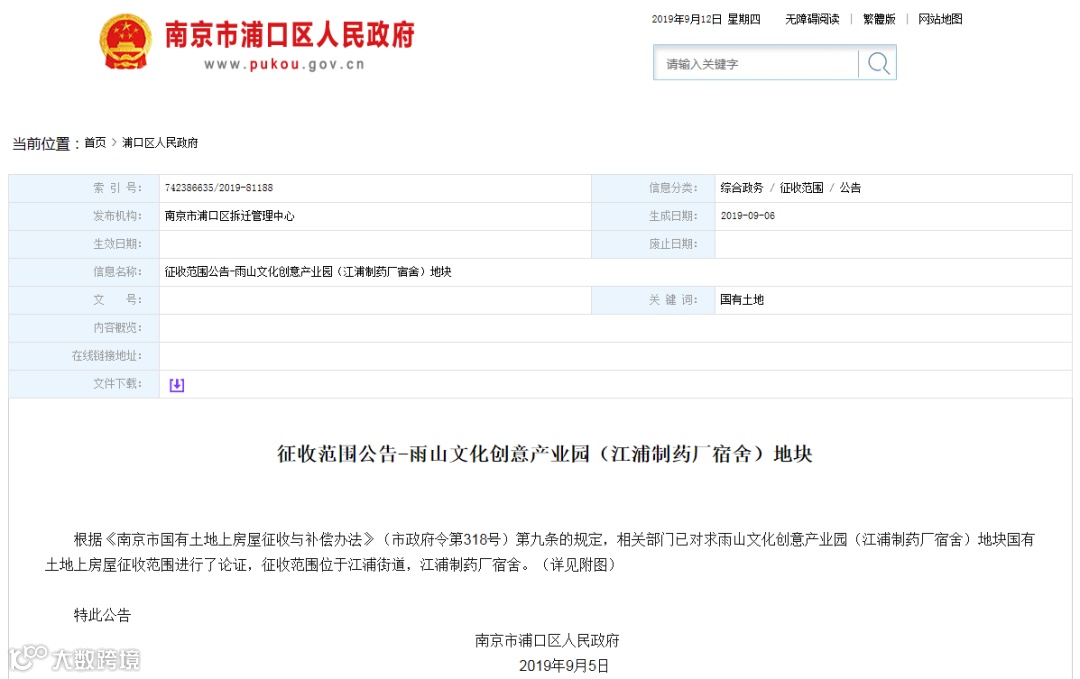Click the signing date 2019年9月5日
Viewport: 1080px width, 679px height.
click(564, 666)
